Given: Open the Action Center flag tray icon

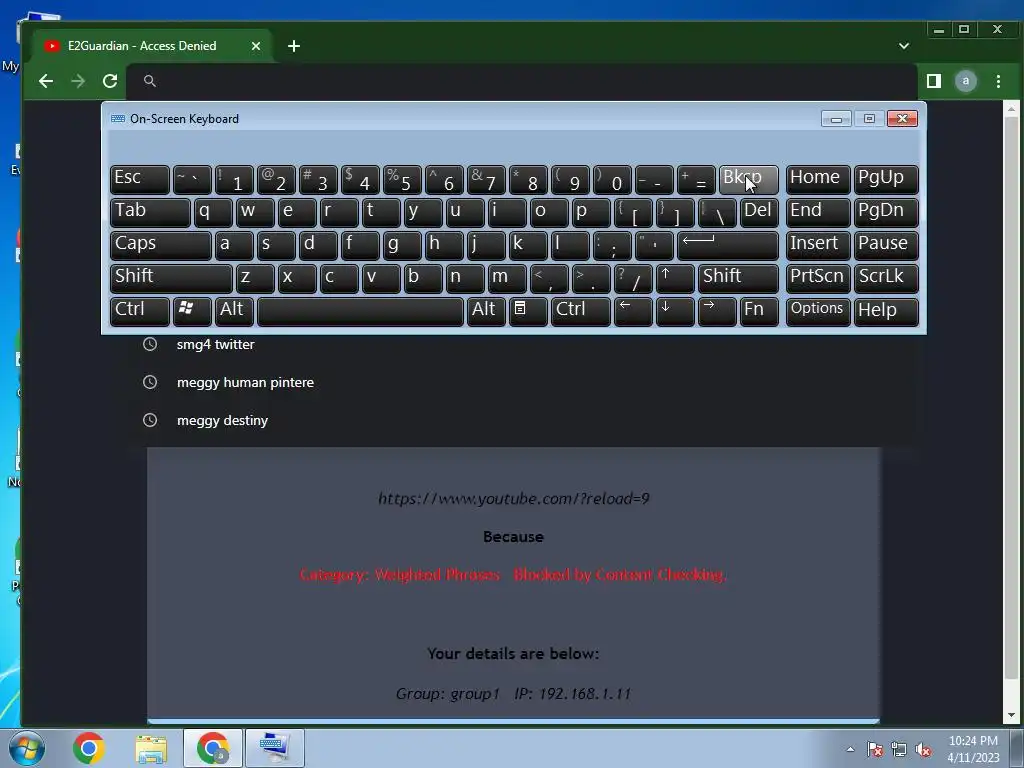Looking at the screenshot, I should pyautogui.click(x=875, y=750).
